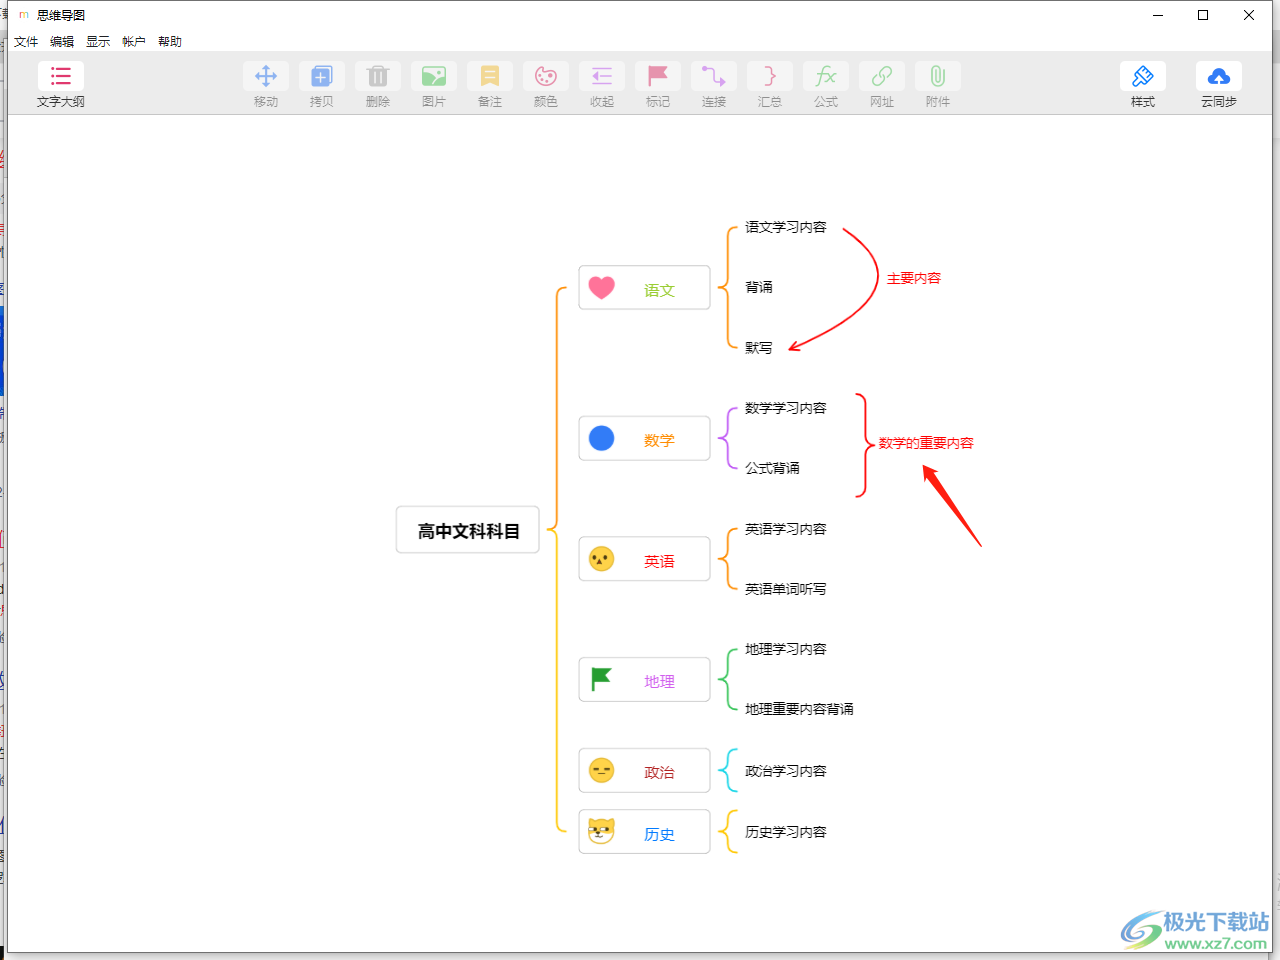Choose the 连接 connector tool

click(714, 85)
